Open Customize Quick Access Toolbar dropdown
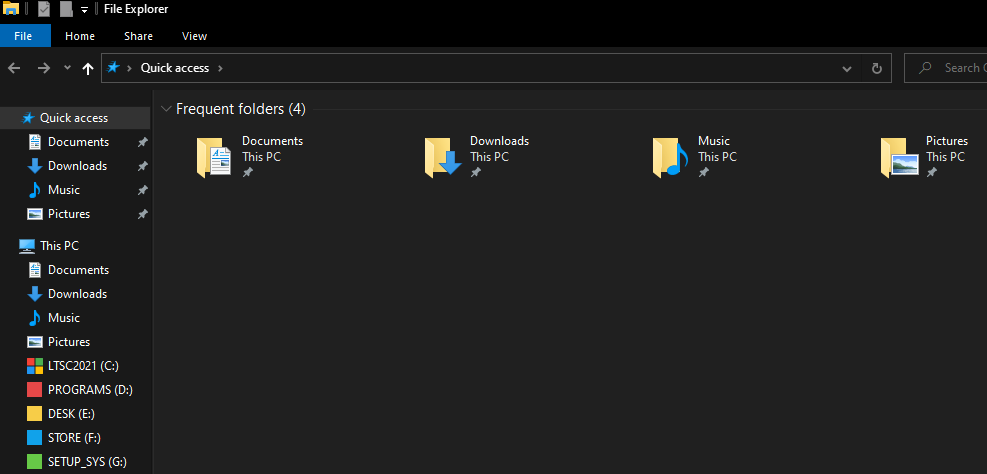The width and height of the screenshot is (987, 474). pos(85,10)
